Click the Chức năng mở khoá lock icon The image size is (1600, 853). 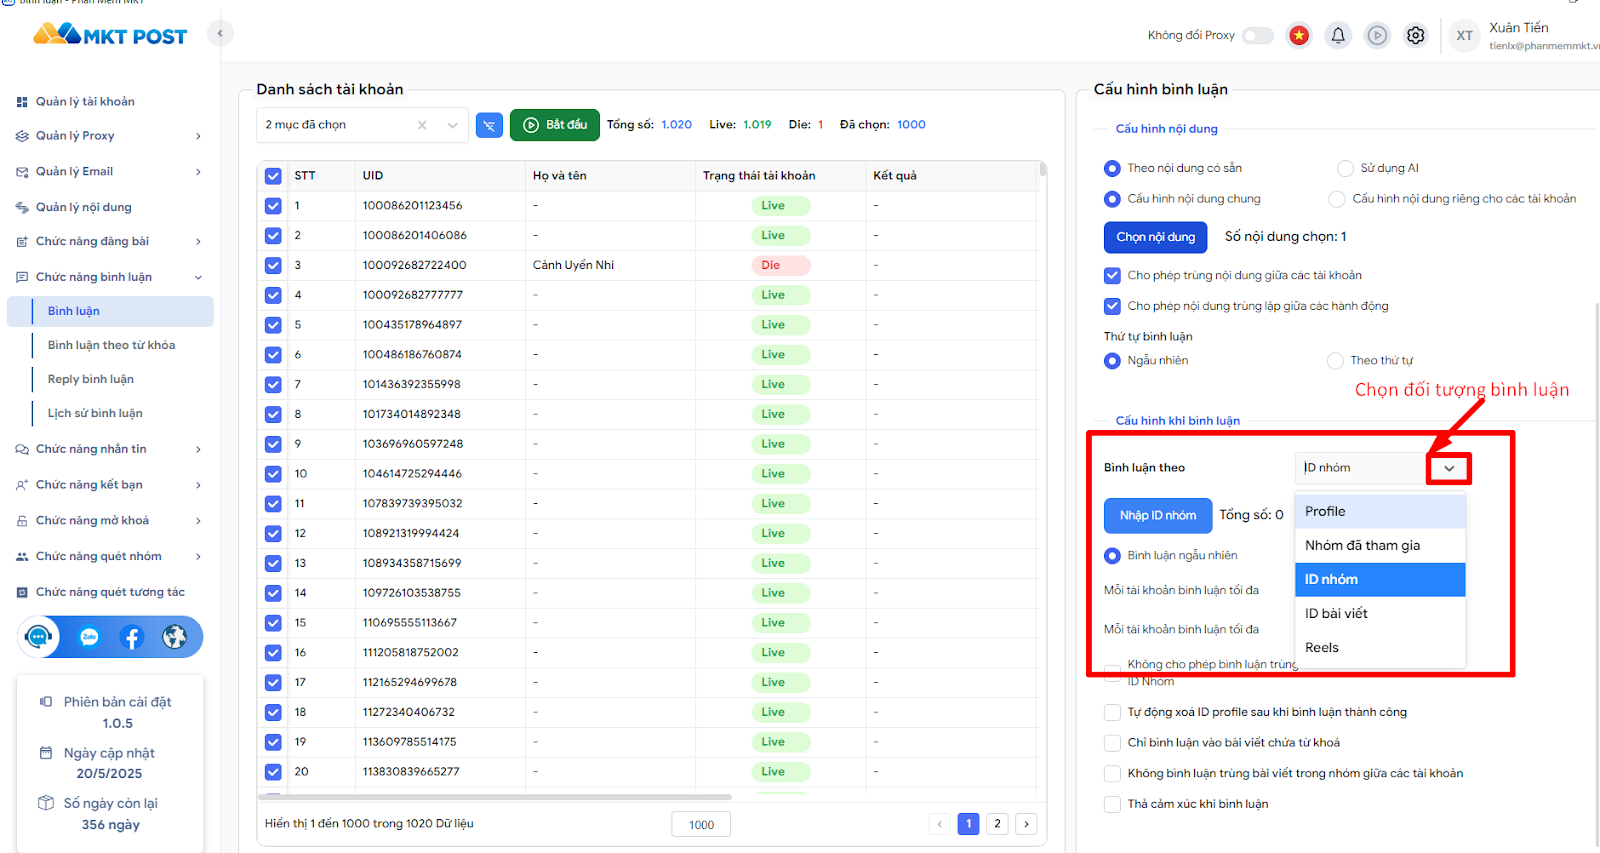point(22,521)
